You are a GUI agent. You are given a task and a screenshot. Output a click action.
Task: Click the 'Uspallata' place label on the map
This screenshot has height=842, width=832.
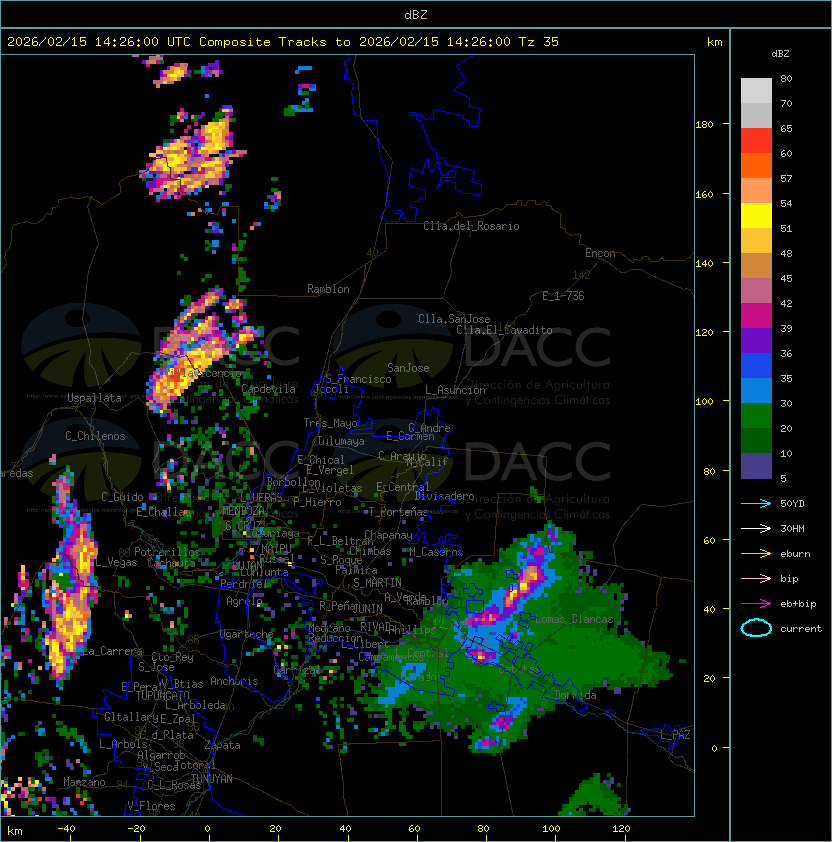click(x=94, y=398)
